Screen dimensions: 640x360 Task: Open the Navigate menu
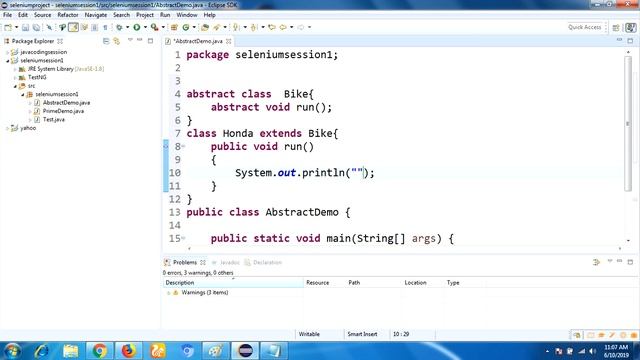click(x=96, y=15)
